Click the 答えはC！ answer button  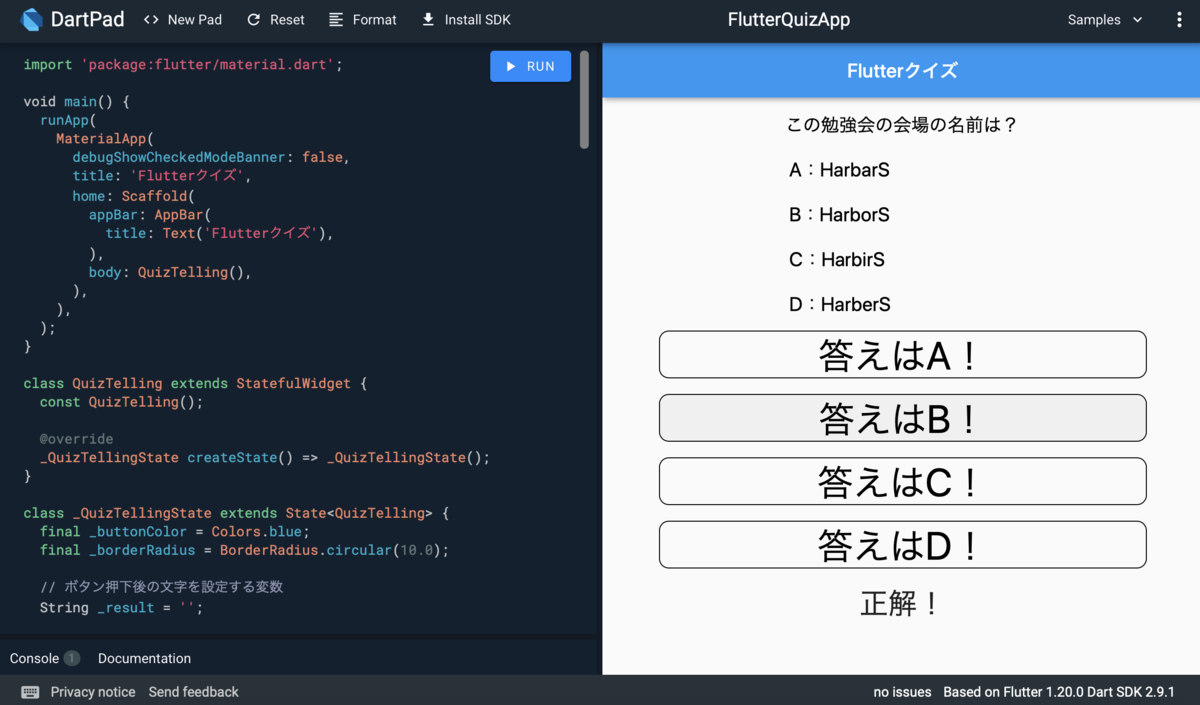902,481
